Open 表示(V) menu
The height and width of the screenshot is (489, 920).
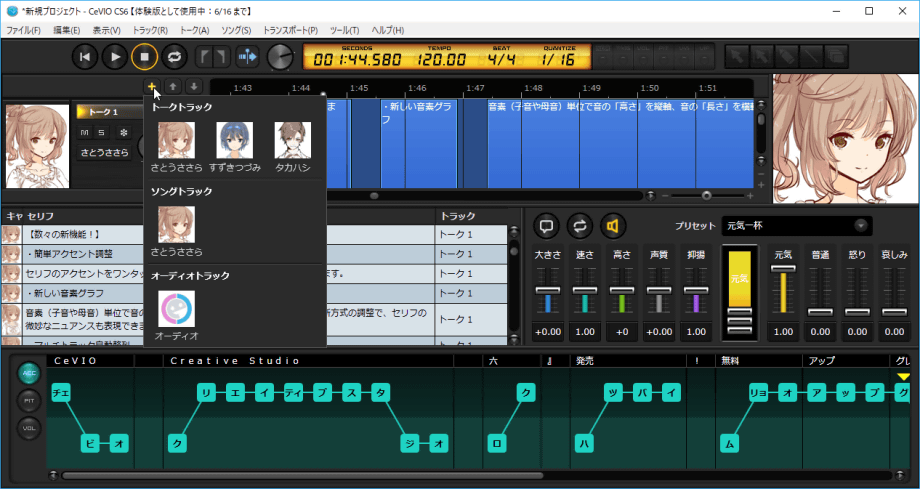click(106, 30)
